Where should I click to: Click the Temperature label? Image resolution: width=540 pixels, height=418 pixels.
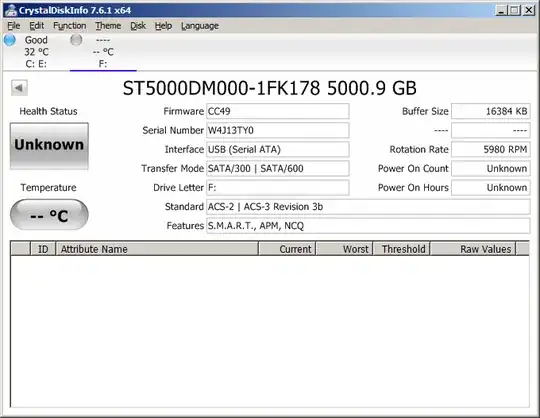click(49, 188)
